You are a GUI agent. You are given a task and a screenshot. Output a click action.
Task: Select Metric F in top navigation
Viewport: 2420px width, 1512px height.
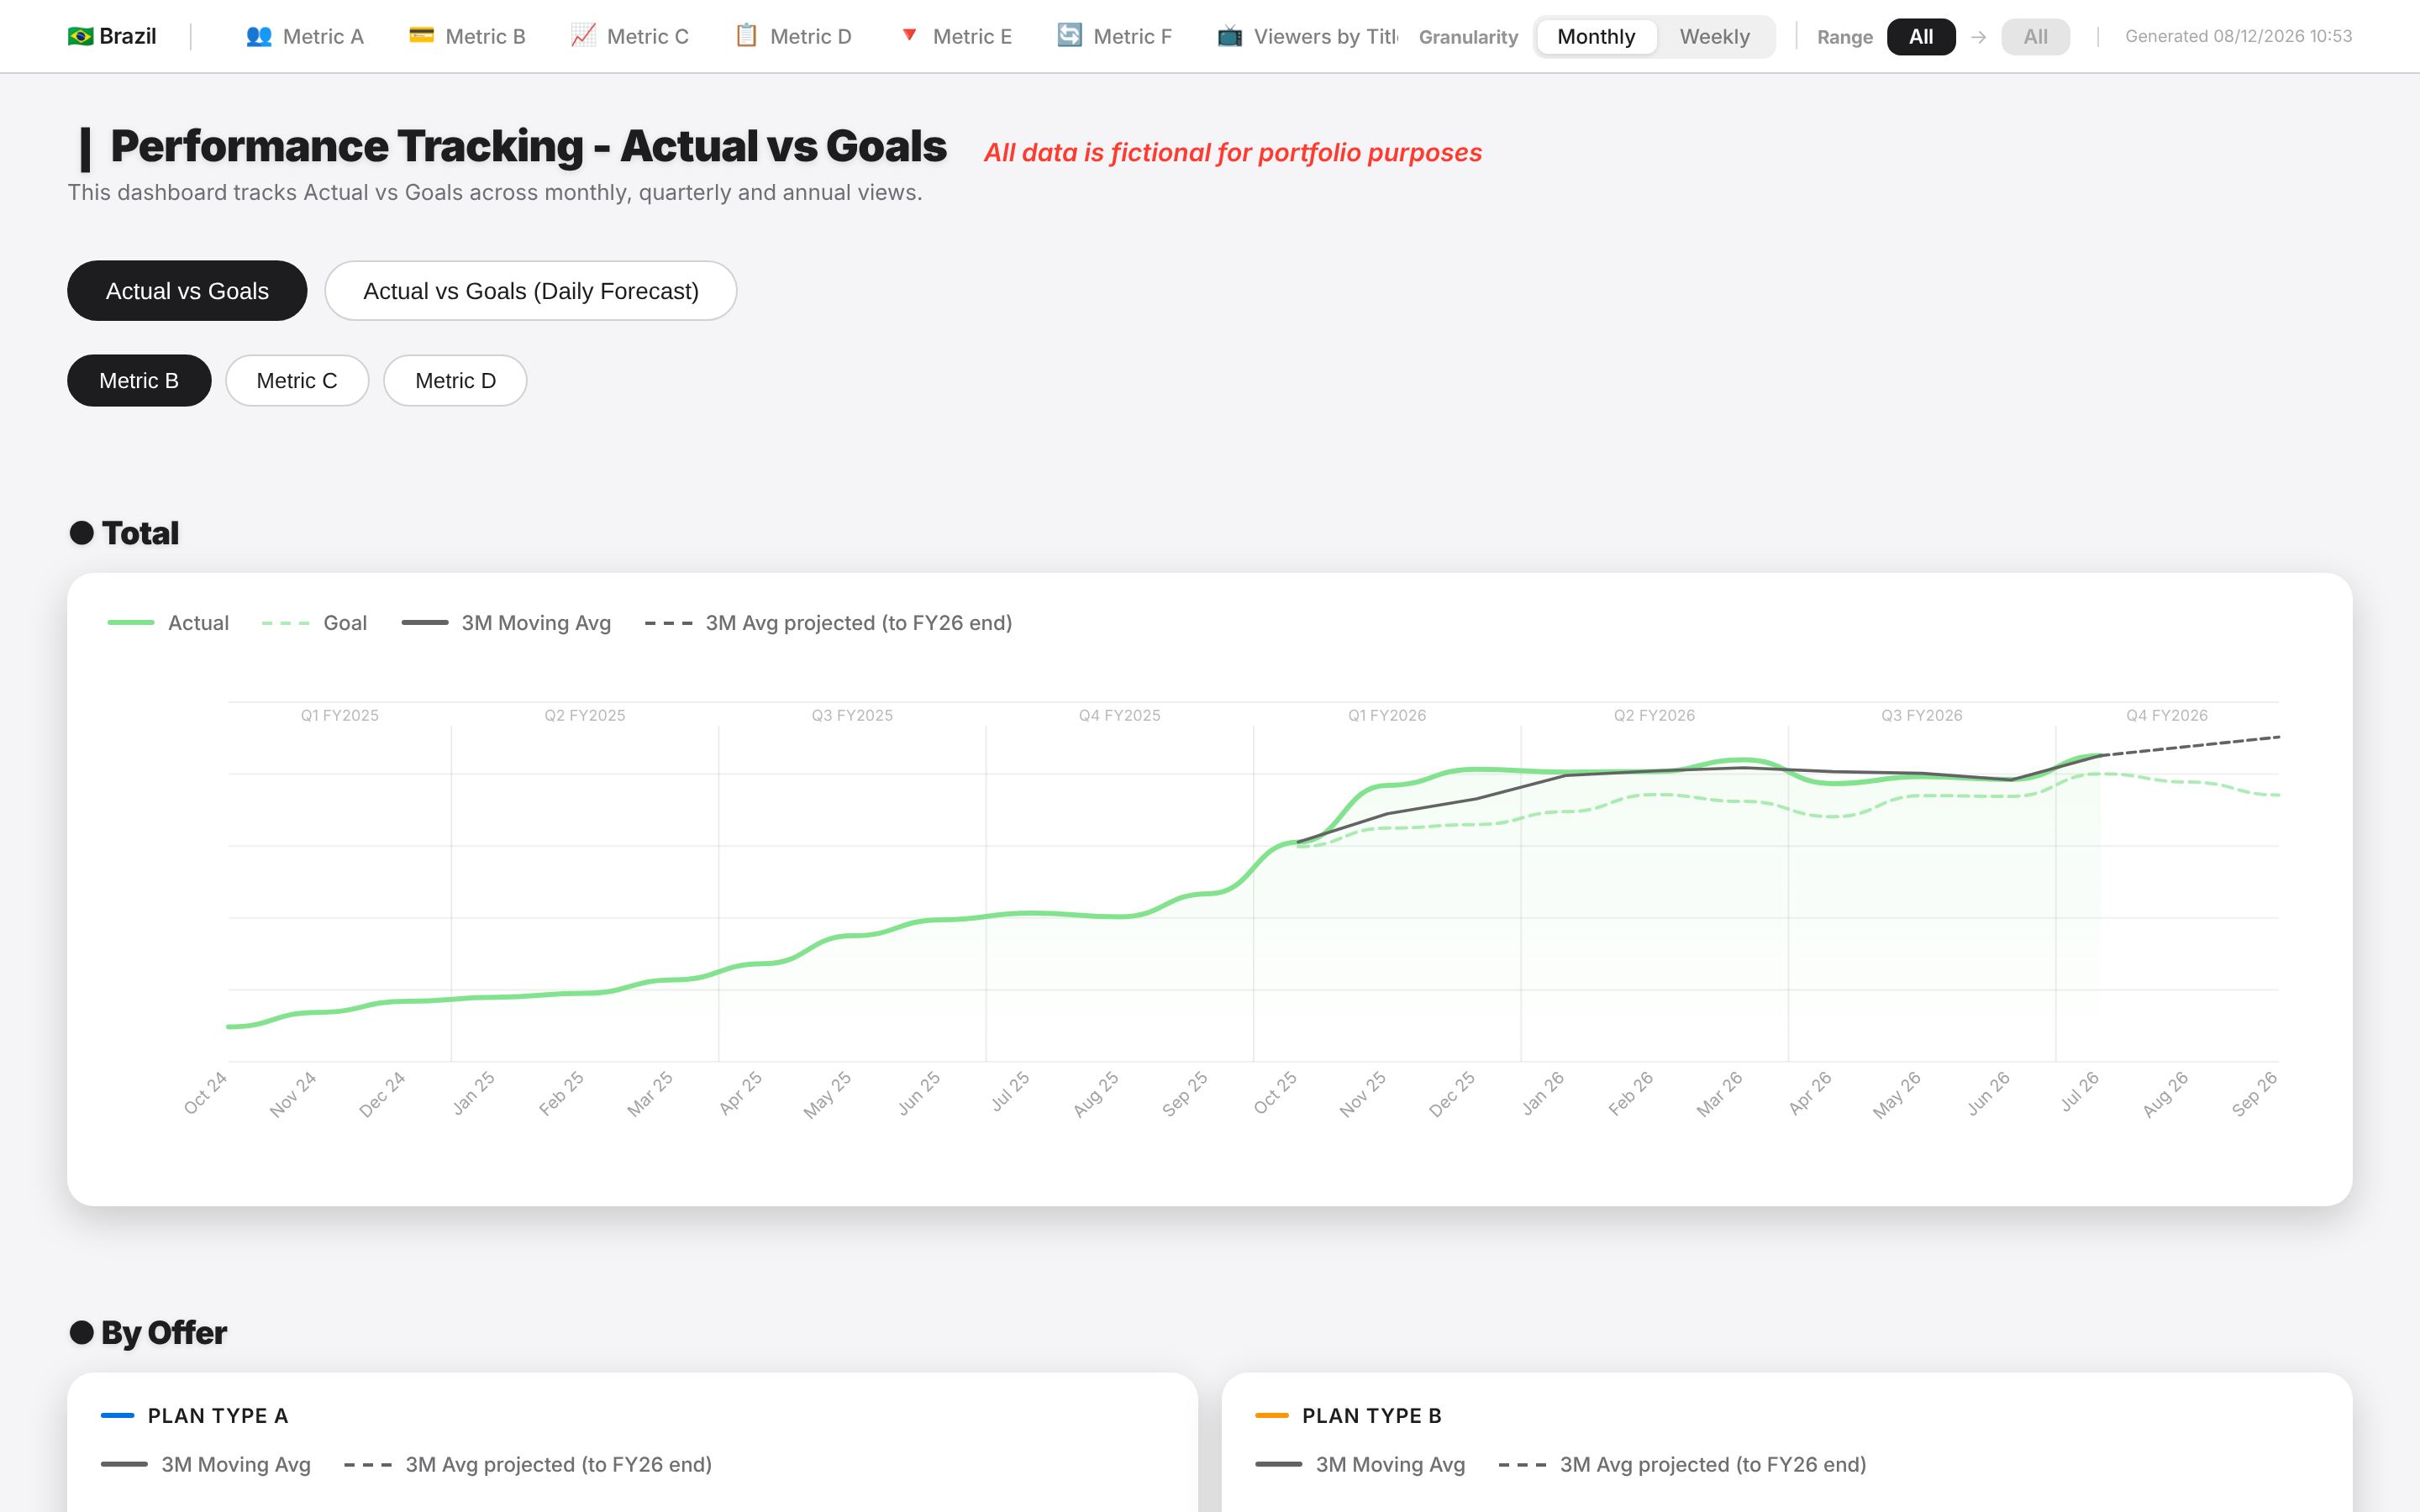[x=1115, y=37]
